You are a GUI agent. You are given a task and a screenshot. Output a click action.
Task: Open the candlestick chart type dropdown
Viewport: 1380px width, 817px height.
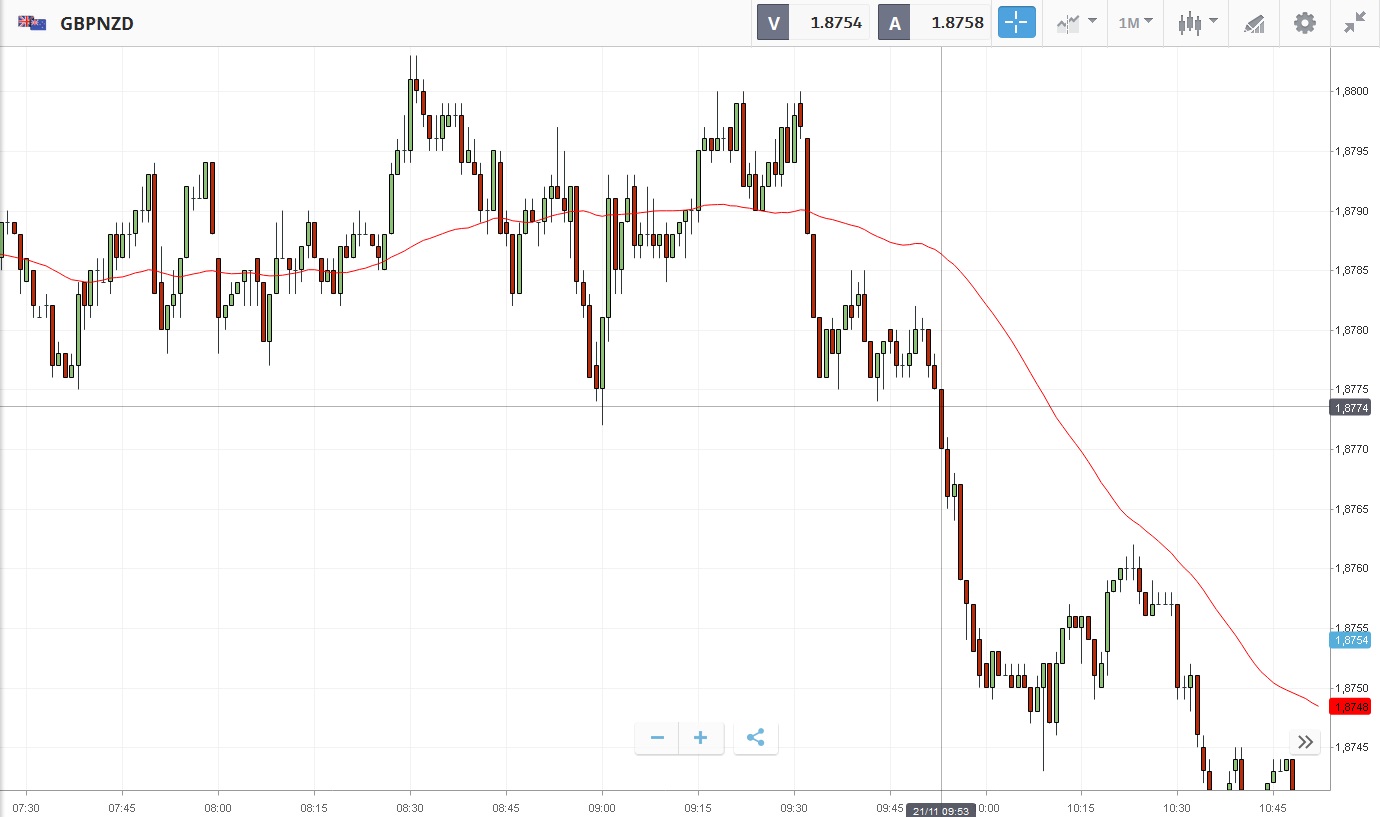pyautogui.click(x=1196, y=23)
